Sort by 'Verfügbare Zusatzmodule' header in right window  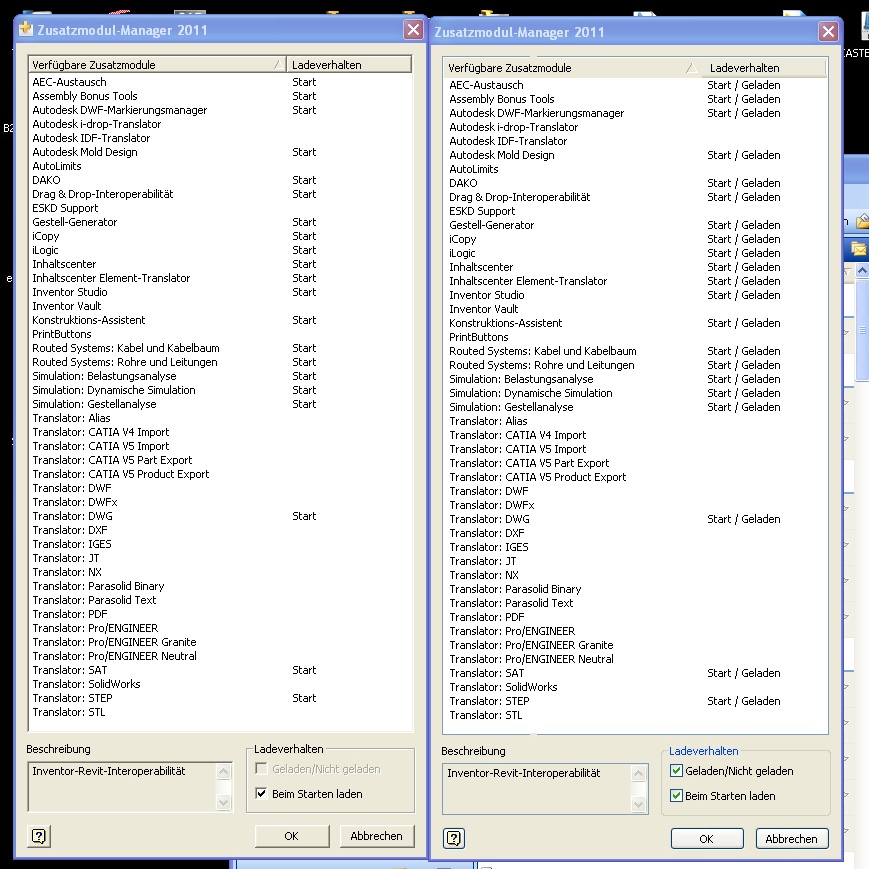point(572,68)
